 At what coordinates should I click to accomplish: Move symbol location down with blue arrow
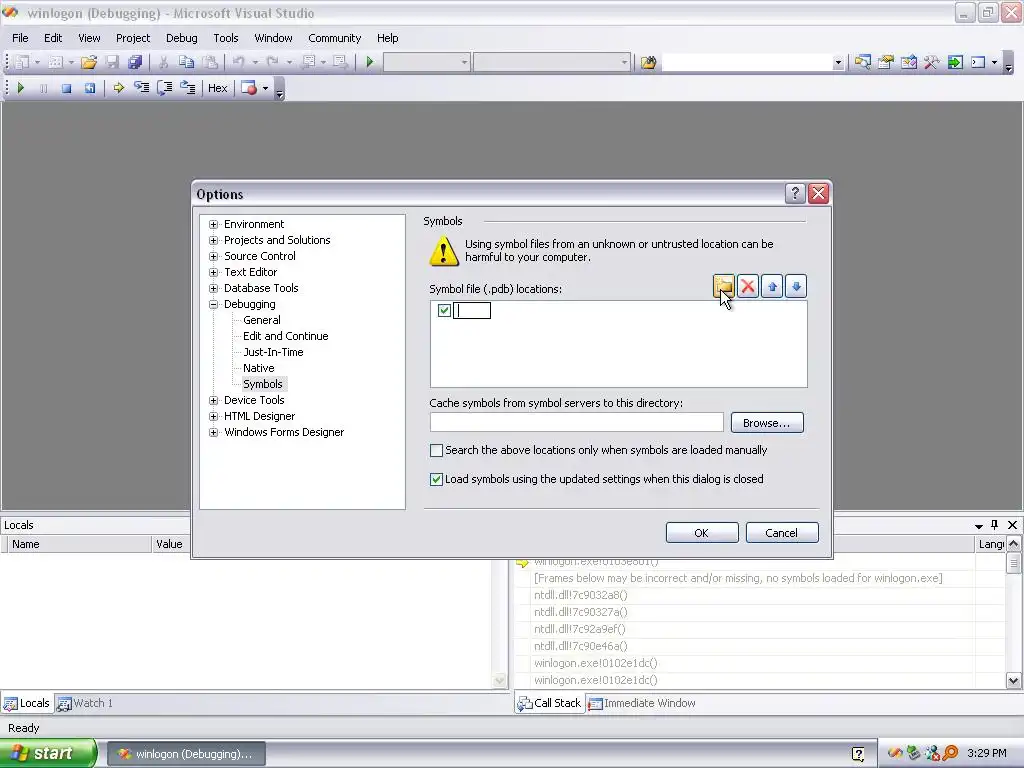pos(796,286)
